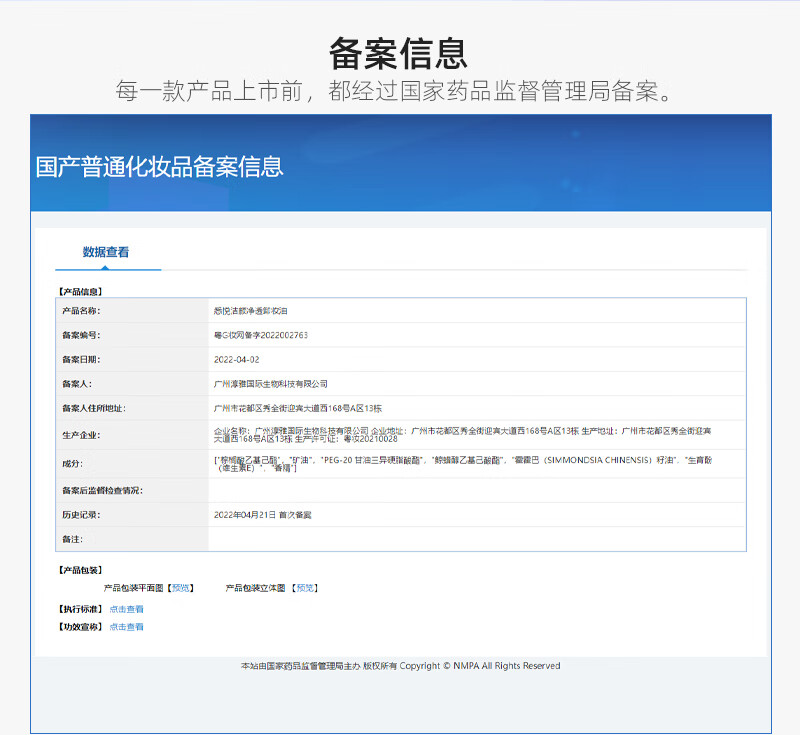The height and width of the screenshot is (735, 800).
Task: Click the 备案信息 main heading
Action: [398, 54]
